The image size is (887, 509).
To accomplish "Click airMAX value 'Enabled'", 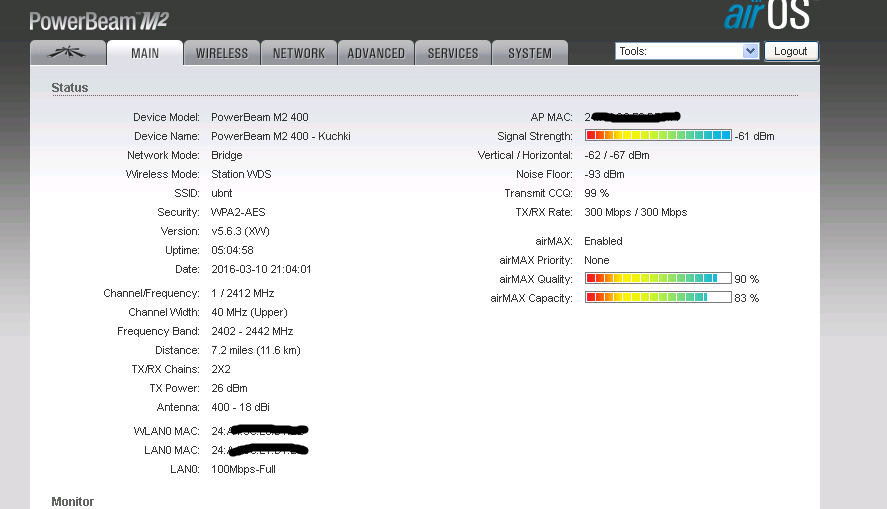I will click(603, 241).
